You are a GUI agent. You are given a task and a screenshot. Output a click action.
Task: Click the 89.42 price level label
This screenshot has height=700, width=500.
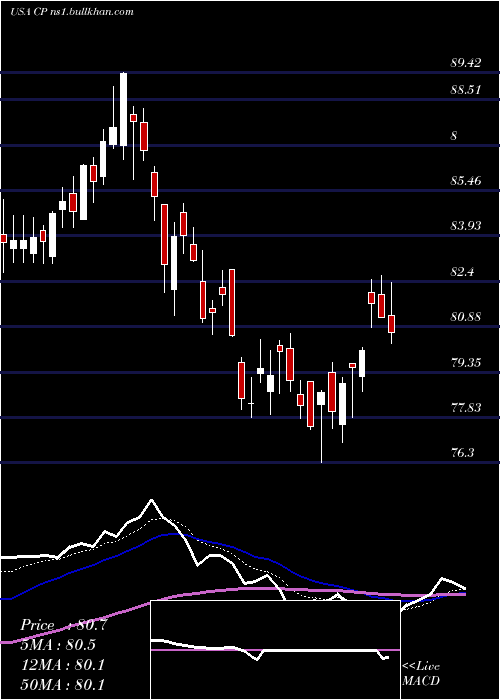[x=466, y=62]
